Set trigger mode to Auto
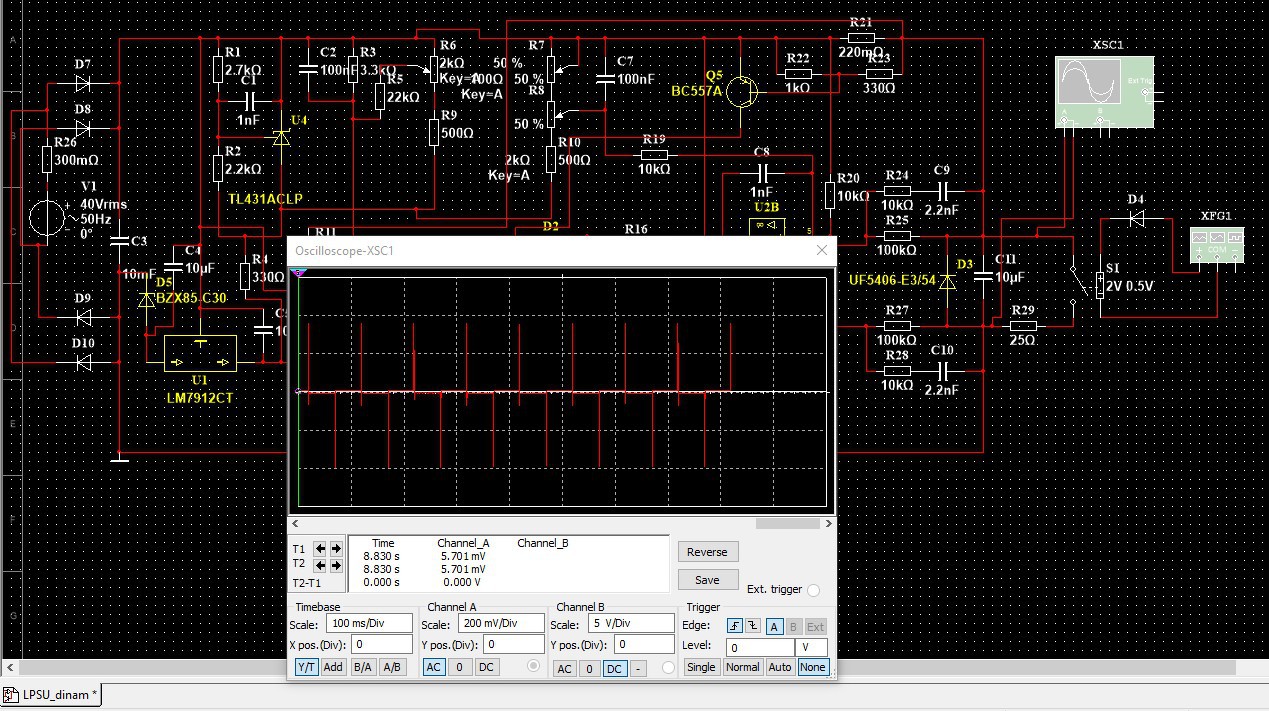Viewport: 1269px width, 711px height. point(780,667)
